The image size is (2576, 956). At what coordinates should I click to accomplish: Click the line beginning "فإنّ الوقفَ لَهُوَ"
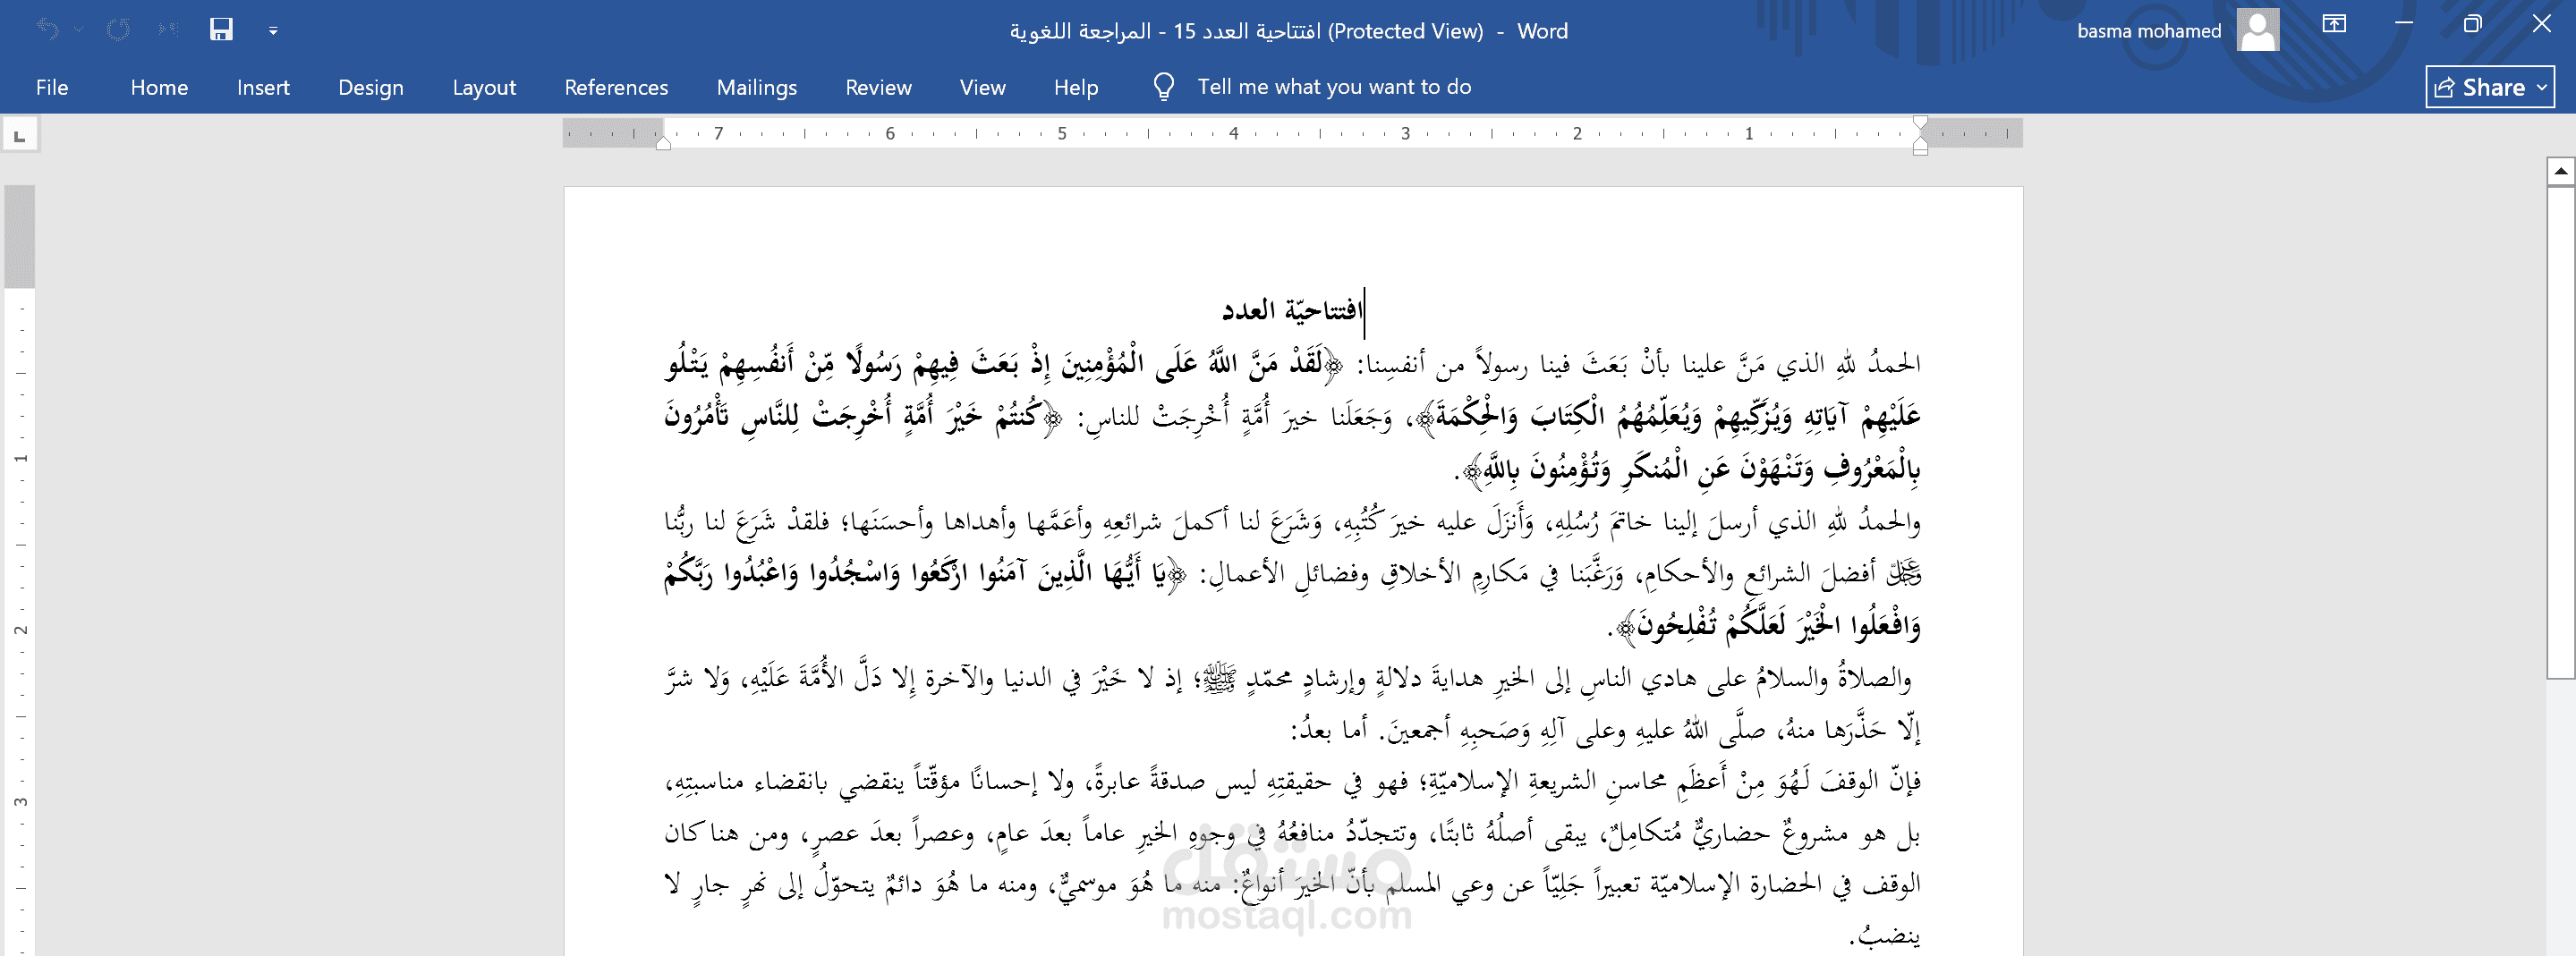coord(1292,781)
